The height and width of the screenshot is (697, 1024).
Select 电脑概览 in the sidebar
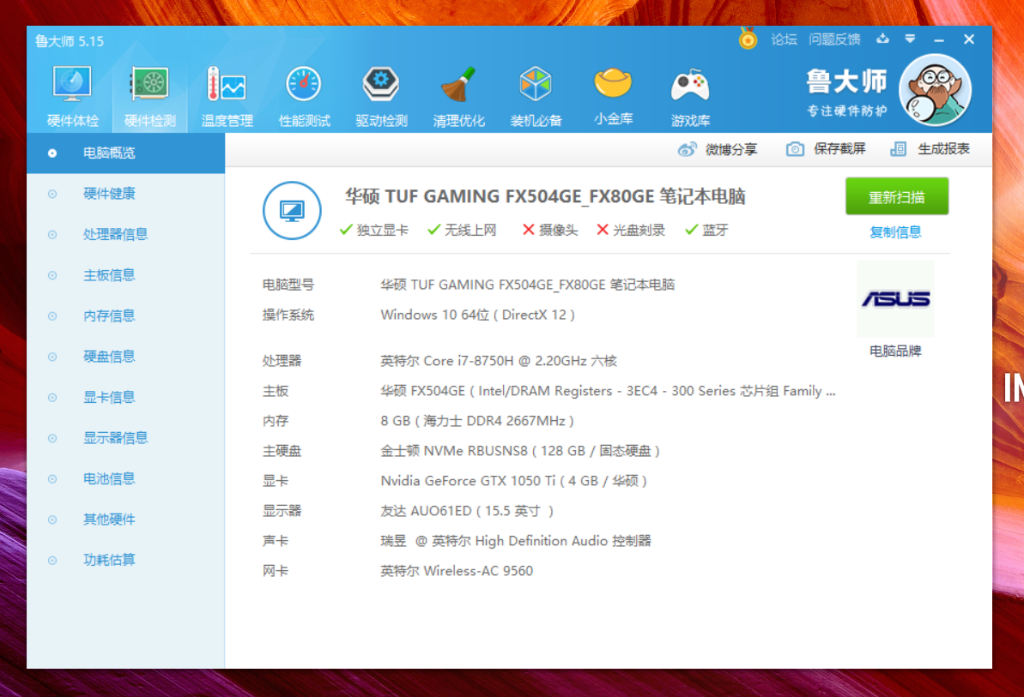(x=126, y=153)
